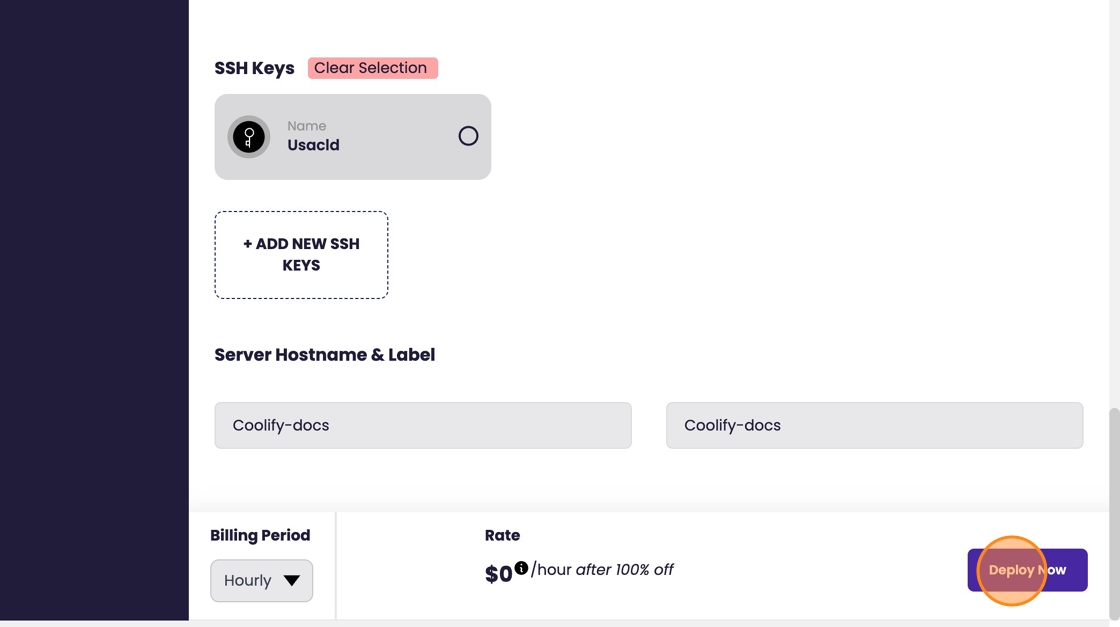Click the key icon on the Usacld card
1120x627 pixels.
[249, 137]
